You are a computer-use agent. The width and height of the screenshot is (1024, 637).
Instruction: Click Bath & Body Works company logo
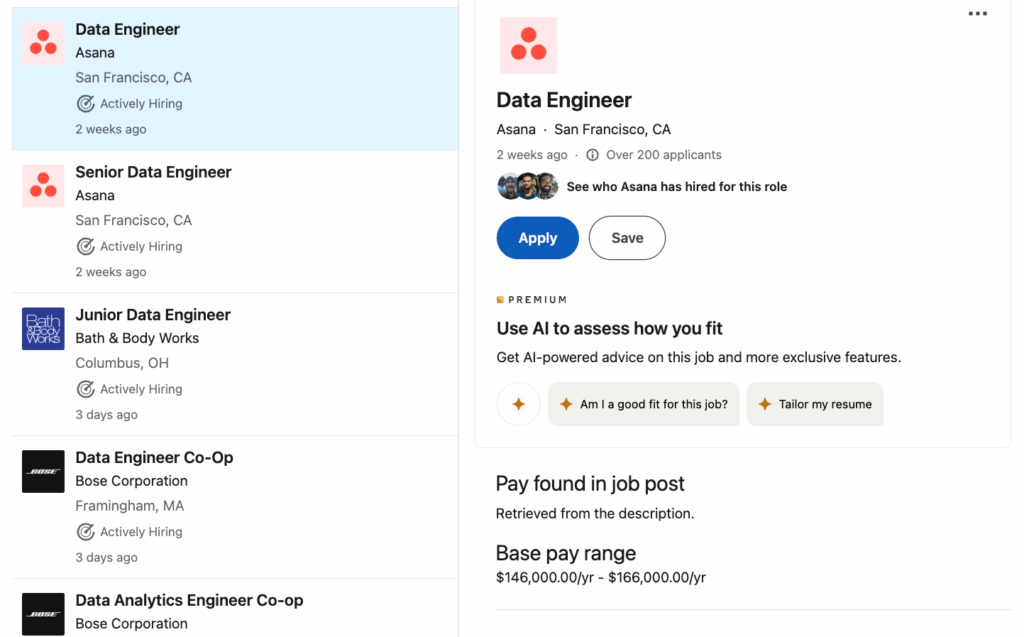[43, 329]
